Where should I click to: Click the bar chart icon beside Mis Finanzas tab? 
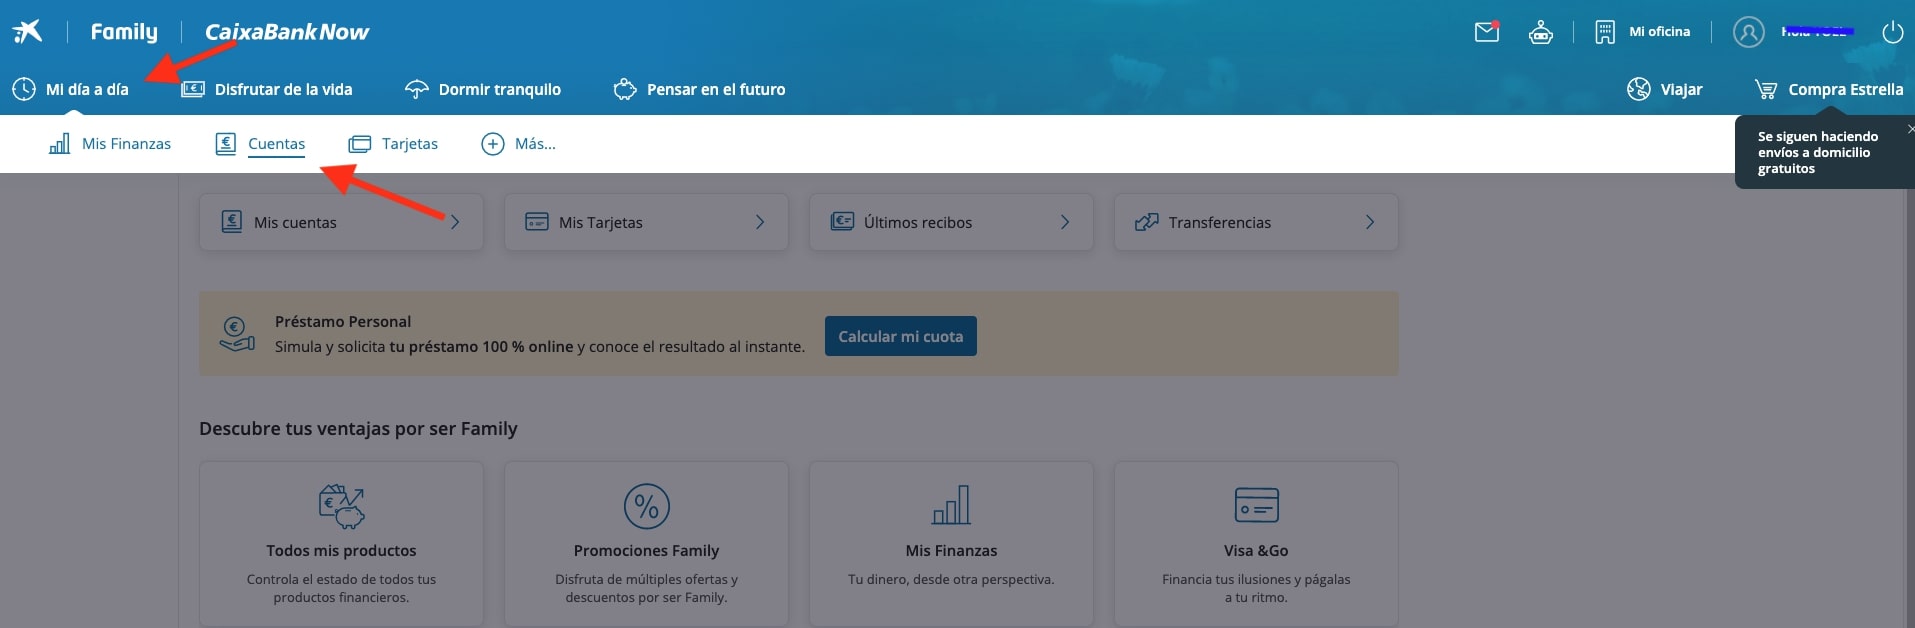click(x=60, y=144)
